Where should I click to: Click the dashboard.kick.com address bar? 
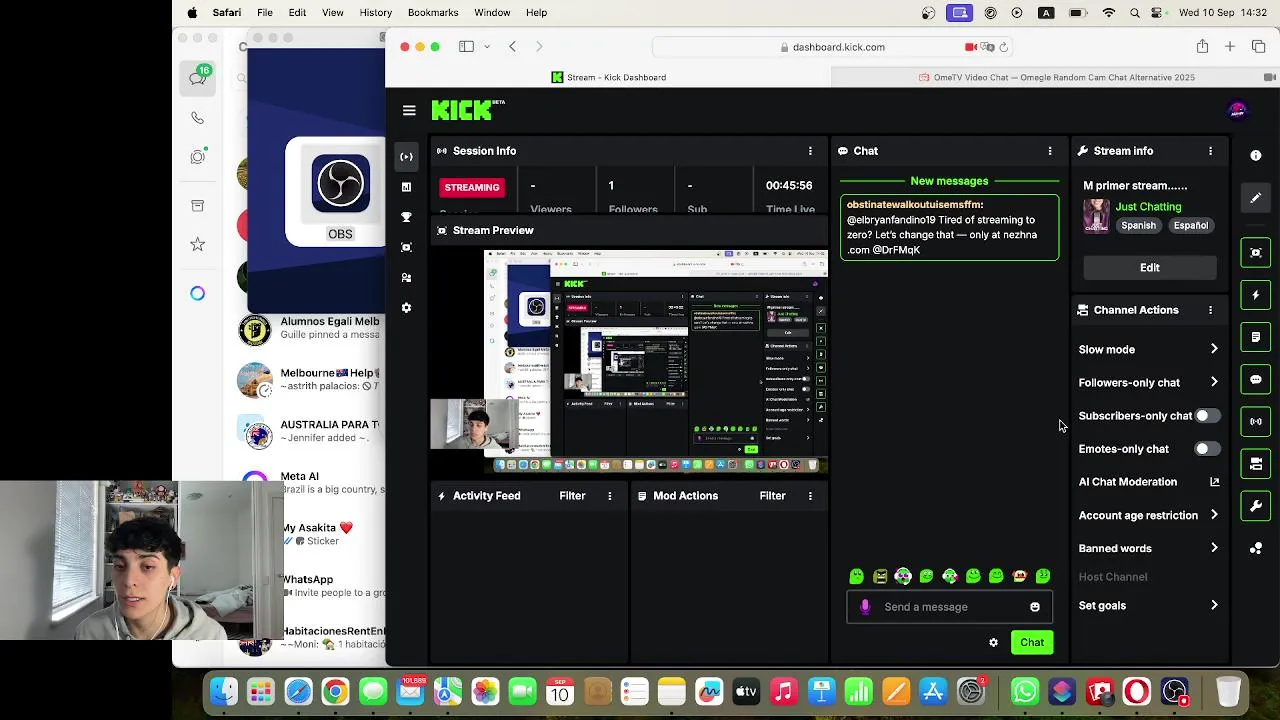832,47
